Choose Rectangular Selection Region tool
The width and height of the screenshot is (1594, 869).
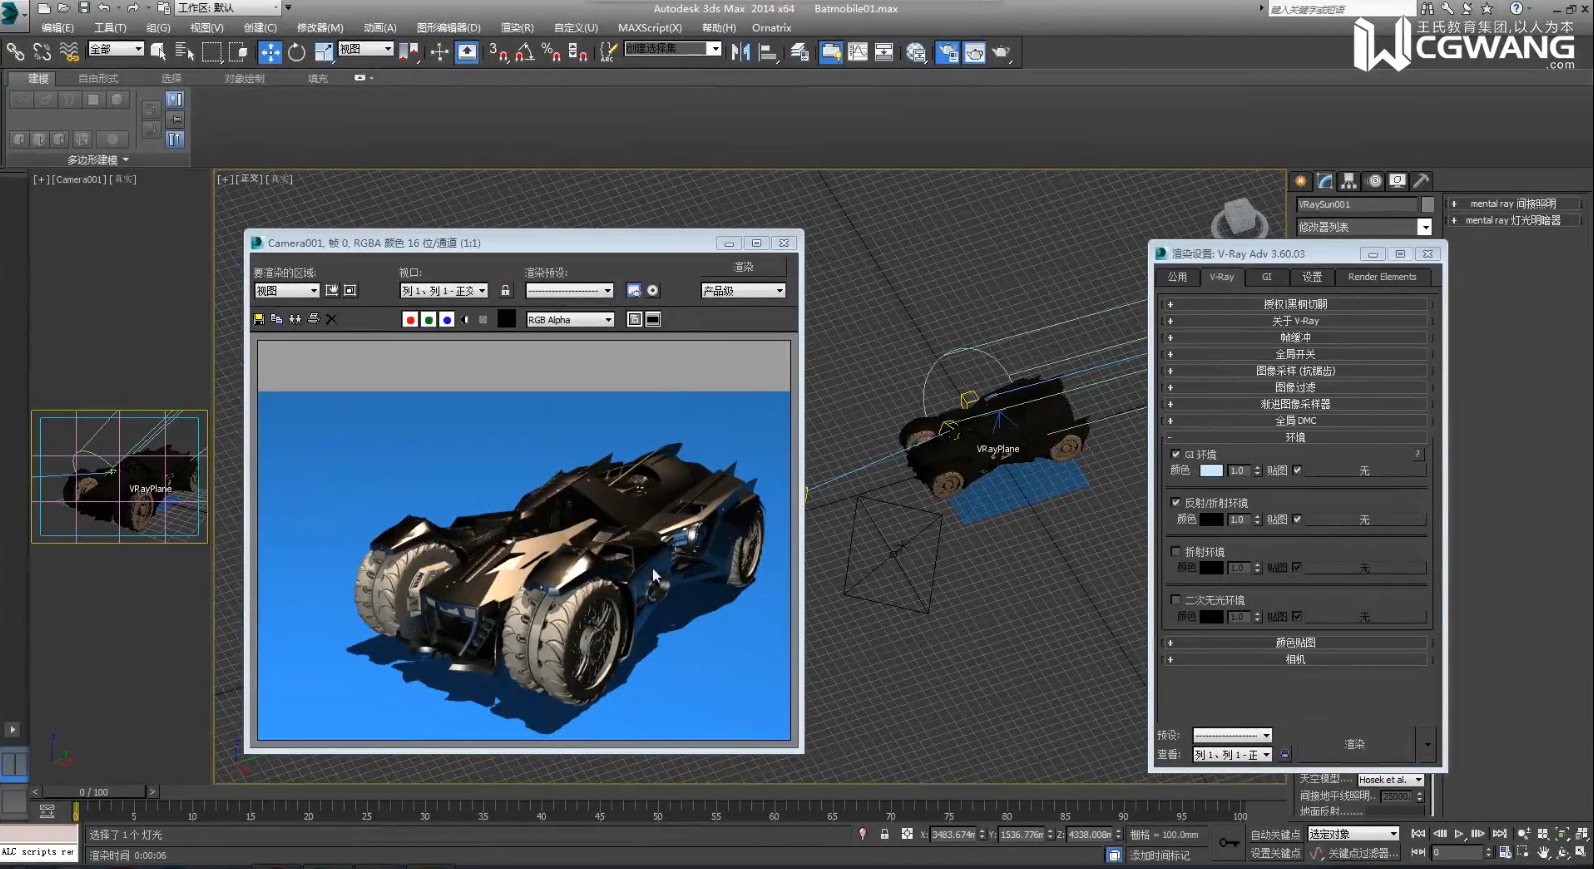(x=211, y=51)
